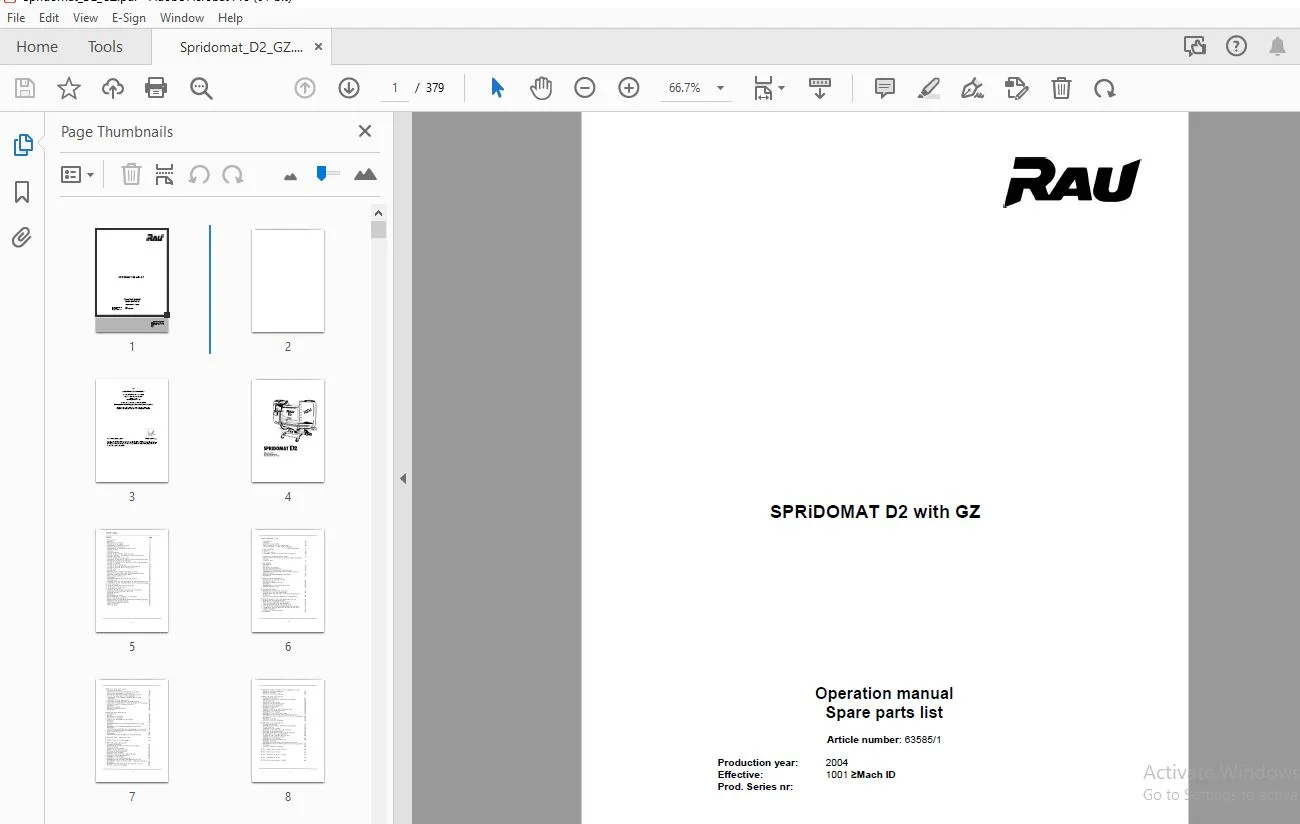Image resolution: width=1300 pixels, height=824 pixels.
Task: Click the thumbnails panel scrollbar thumb
Action: tap(378, 230)
